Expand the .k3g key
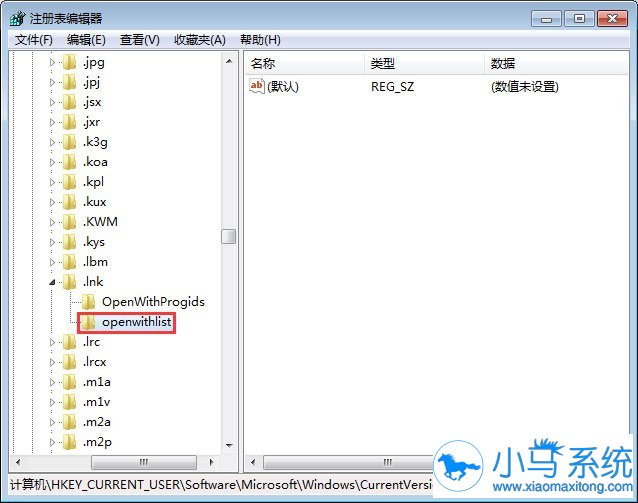The width and height of the screenshot is (638, 503). point(52,142)
